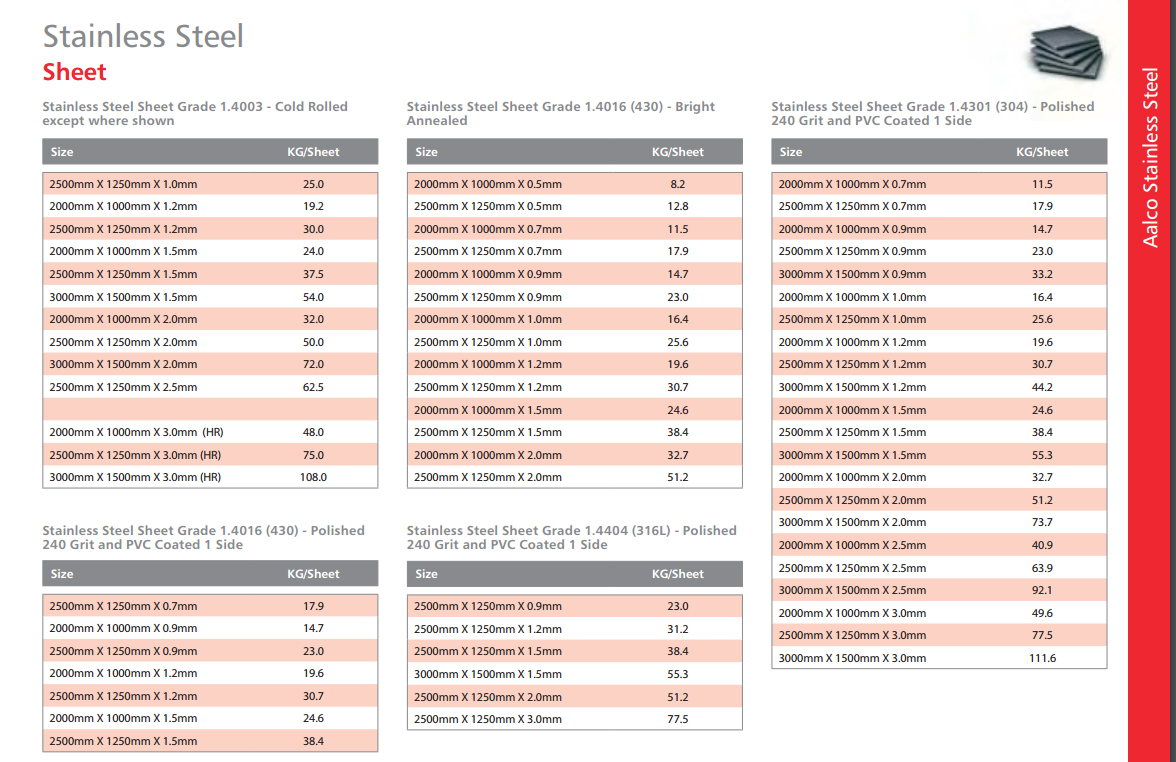This screenshot has height=762, width=1176.
Task: Click the 111.6 KG/Sheet value
Action: pyautogui.click(x=1042, y=658)
